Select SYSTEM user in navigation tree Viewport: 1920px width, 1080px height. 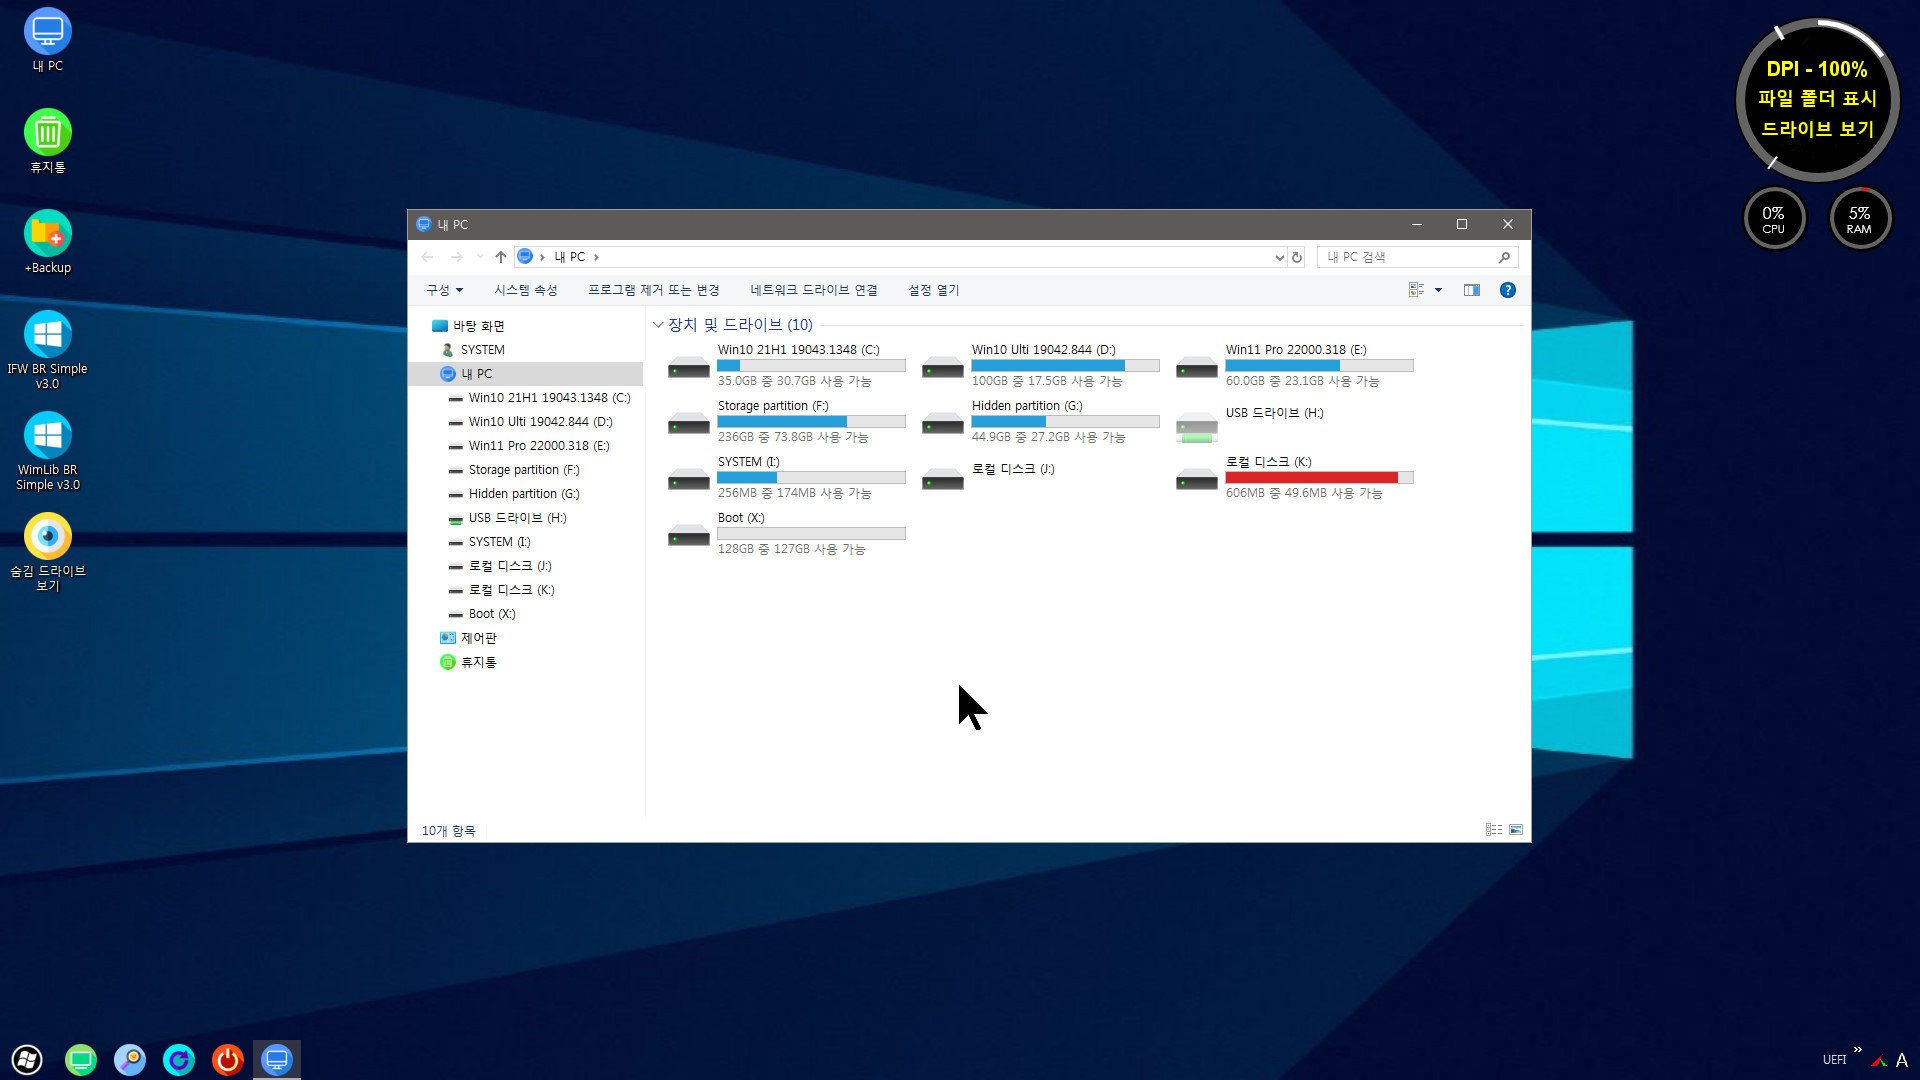click(482, 350)
